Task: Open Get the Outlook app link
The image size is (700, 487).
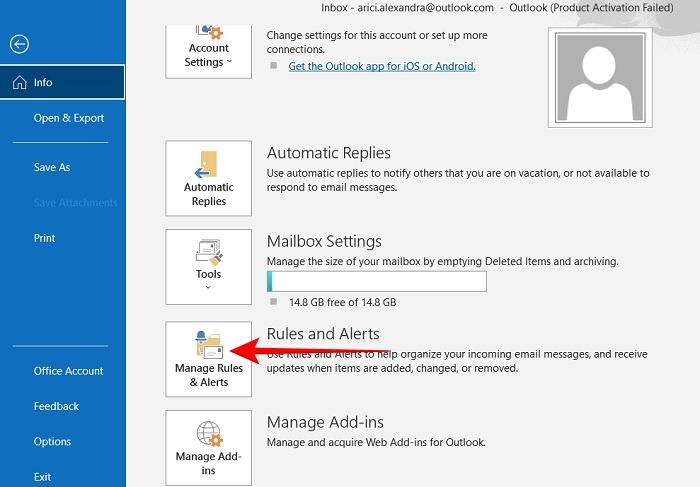Action: tap(382, 66)
